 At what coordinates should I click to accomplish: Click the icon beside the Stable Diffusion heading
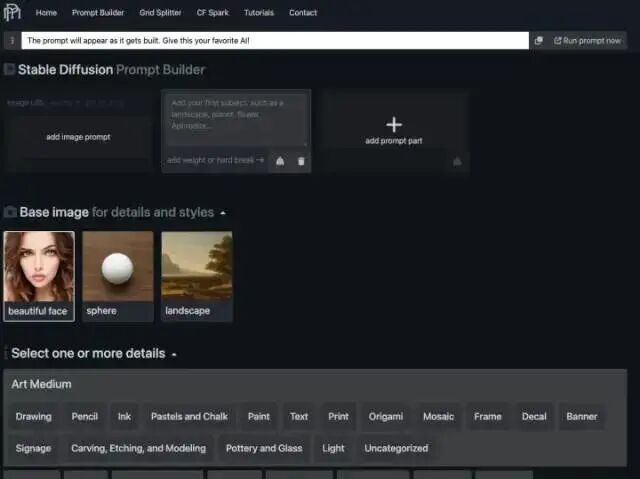[x=9, y=69]
